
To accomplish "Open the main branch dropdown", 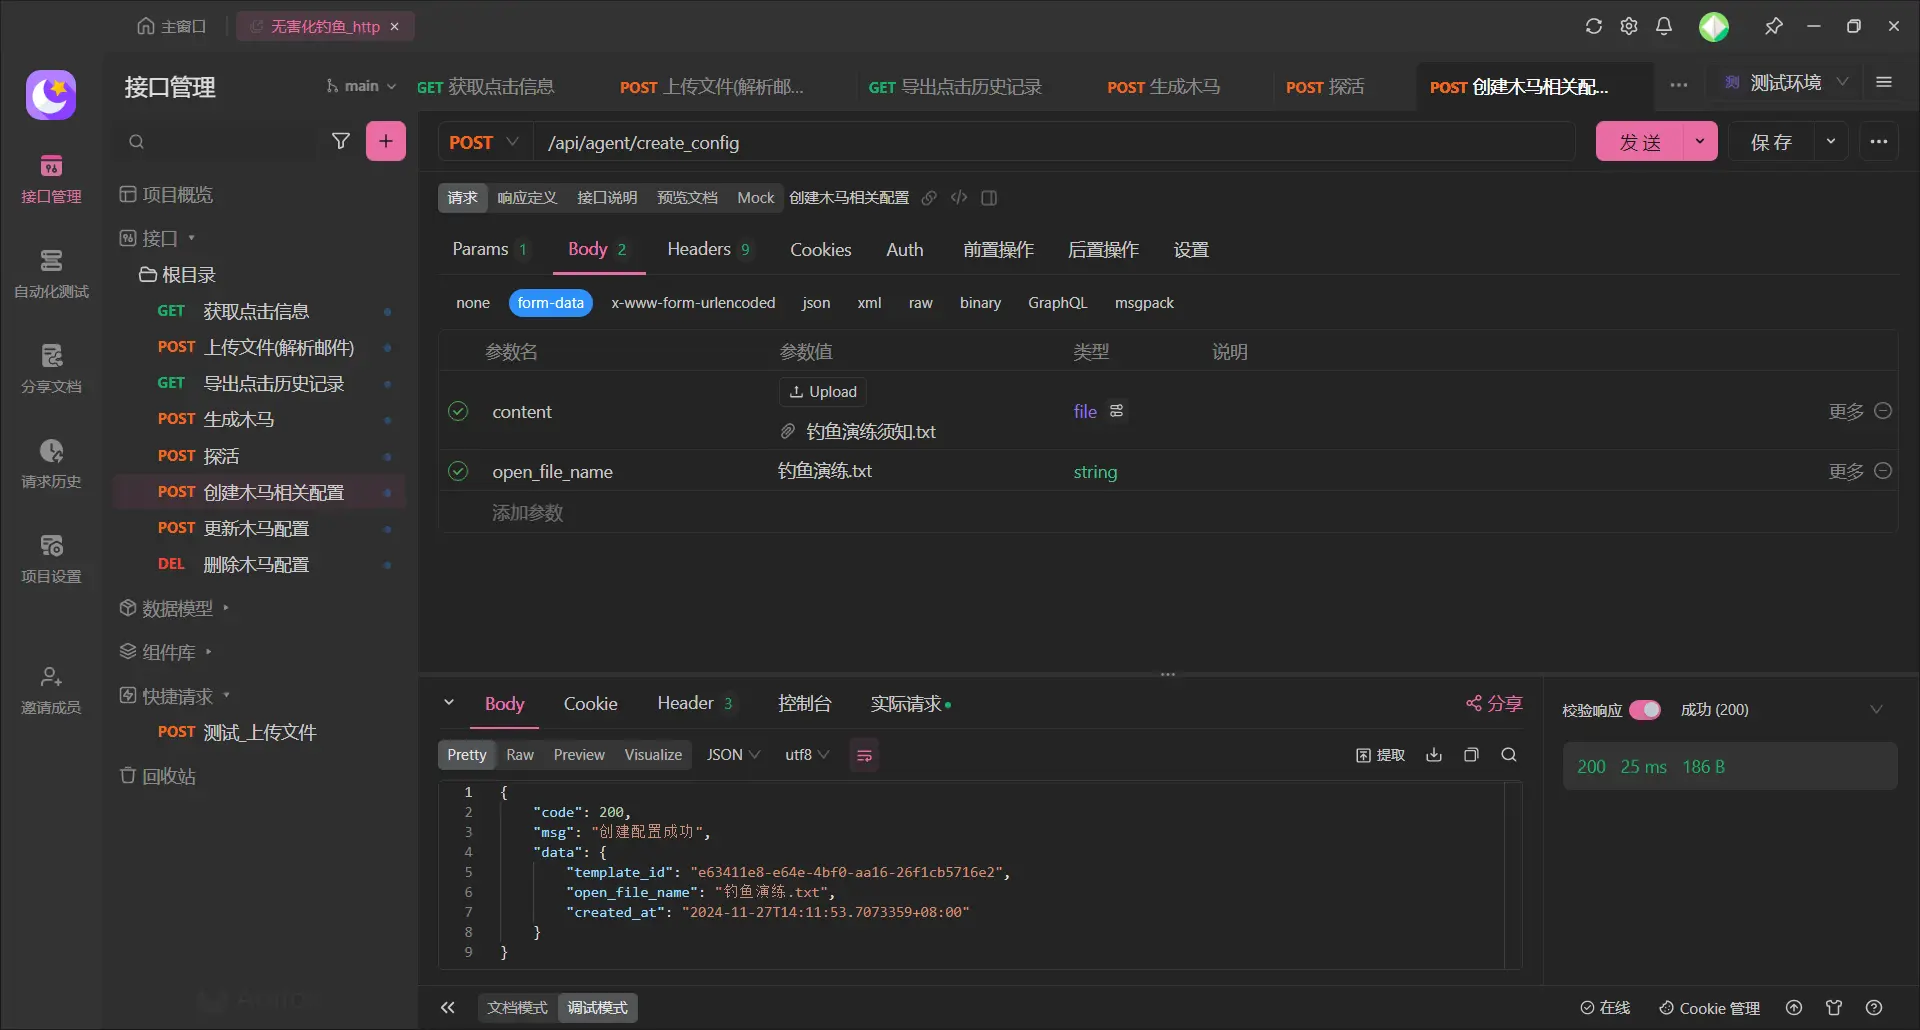I will (x=360, y=86).
